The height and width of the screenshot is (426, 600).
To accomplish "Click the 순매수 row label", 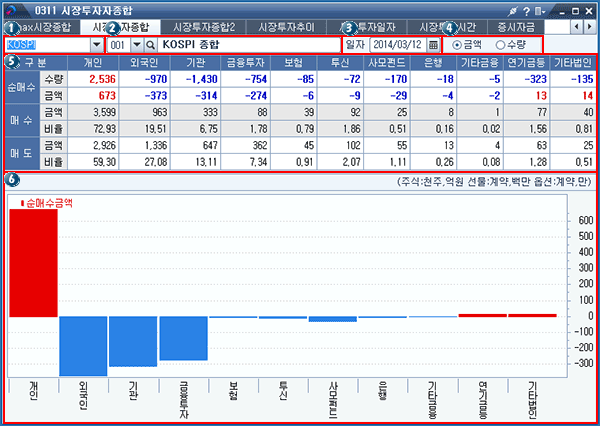I will point(21,87).
